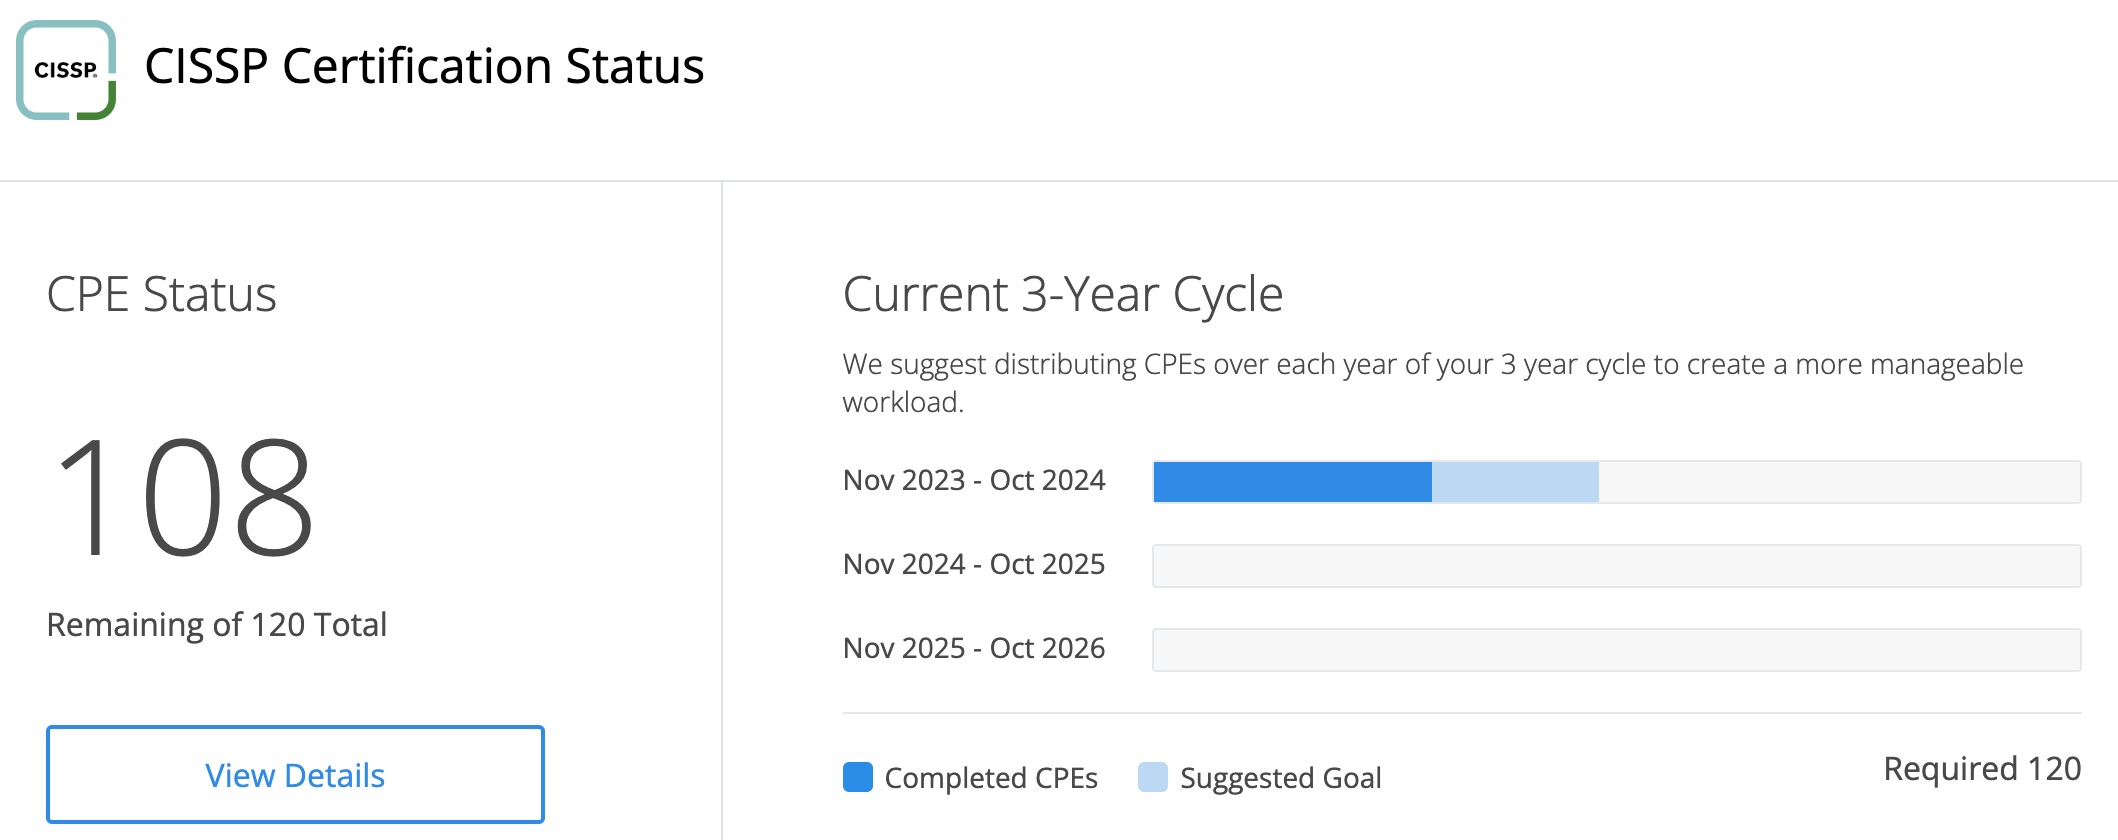The image size is (2118, 840).
Task: Click the View Details button
Action: [294, 774]
